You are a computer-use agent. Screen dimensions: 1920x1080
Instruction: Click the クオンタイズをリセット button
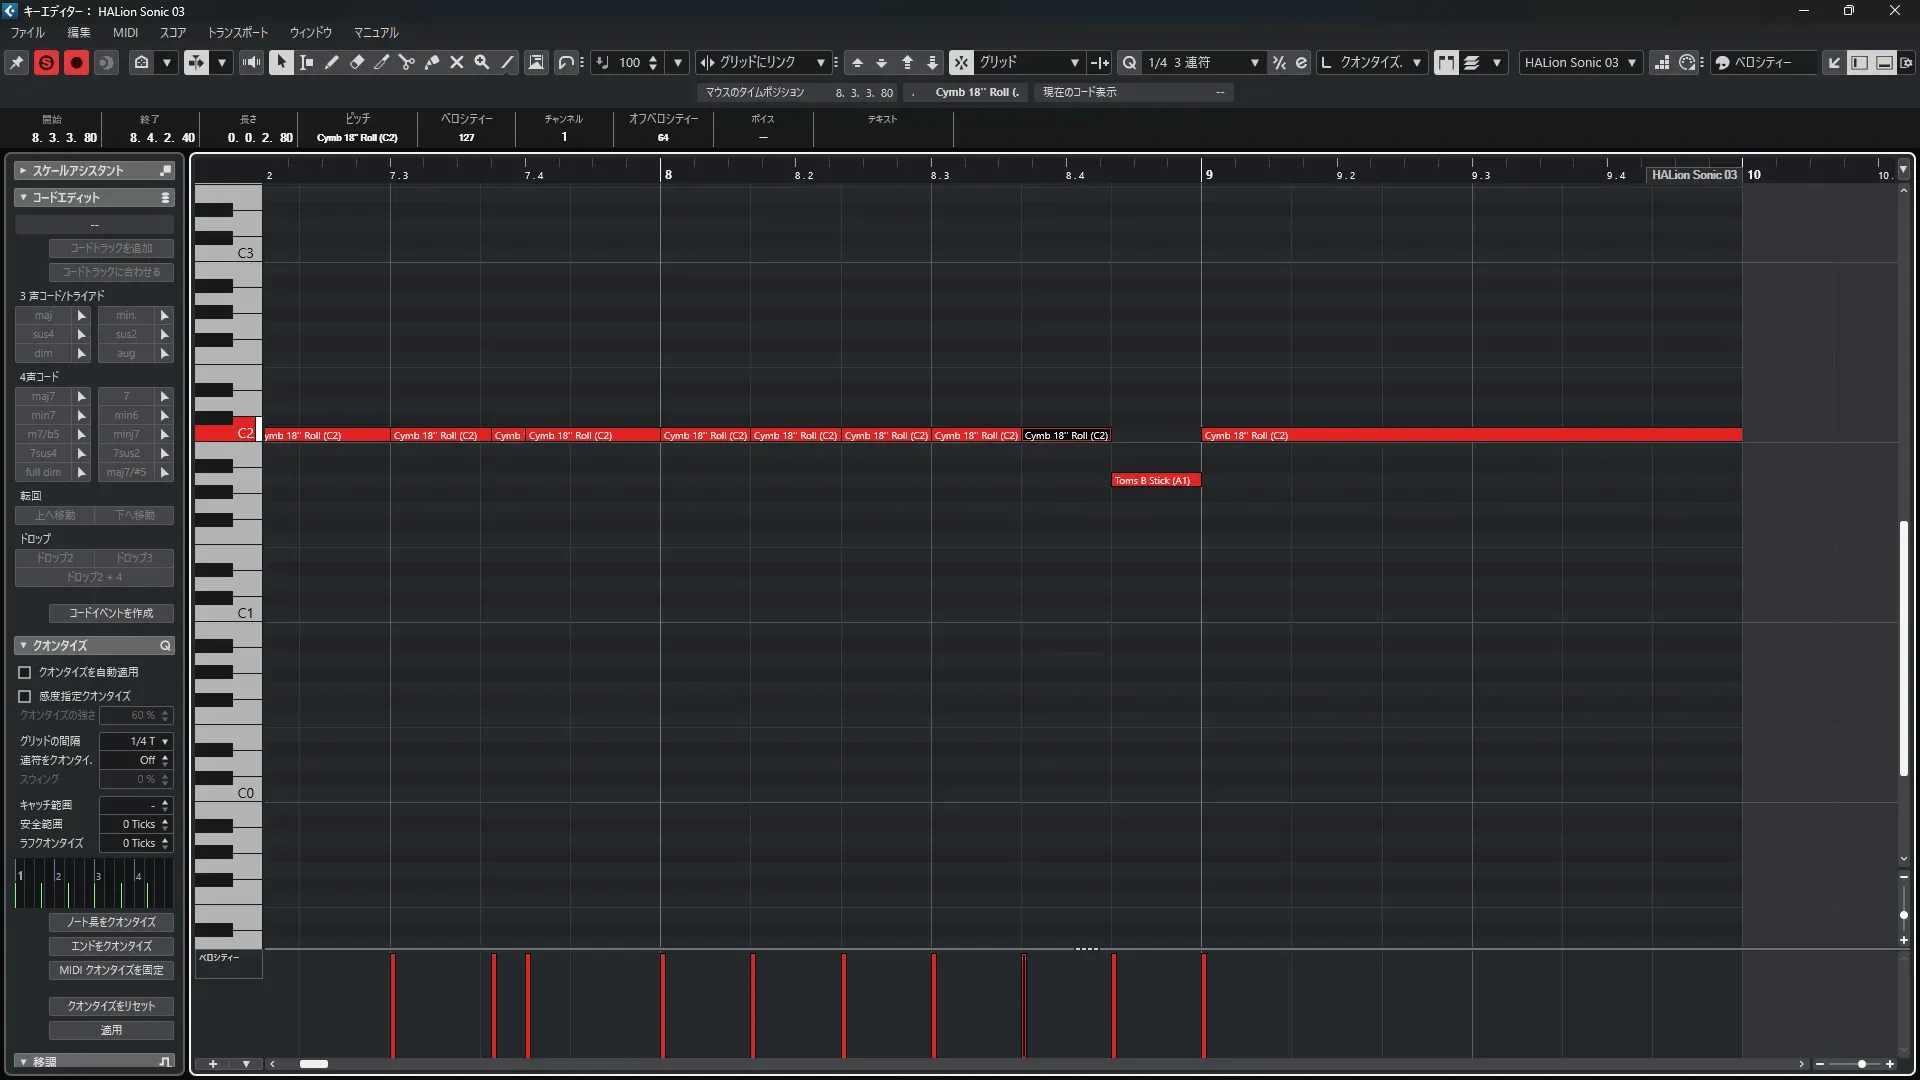(111, 1006)
